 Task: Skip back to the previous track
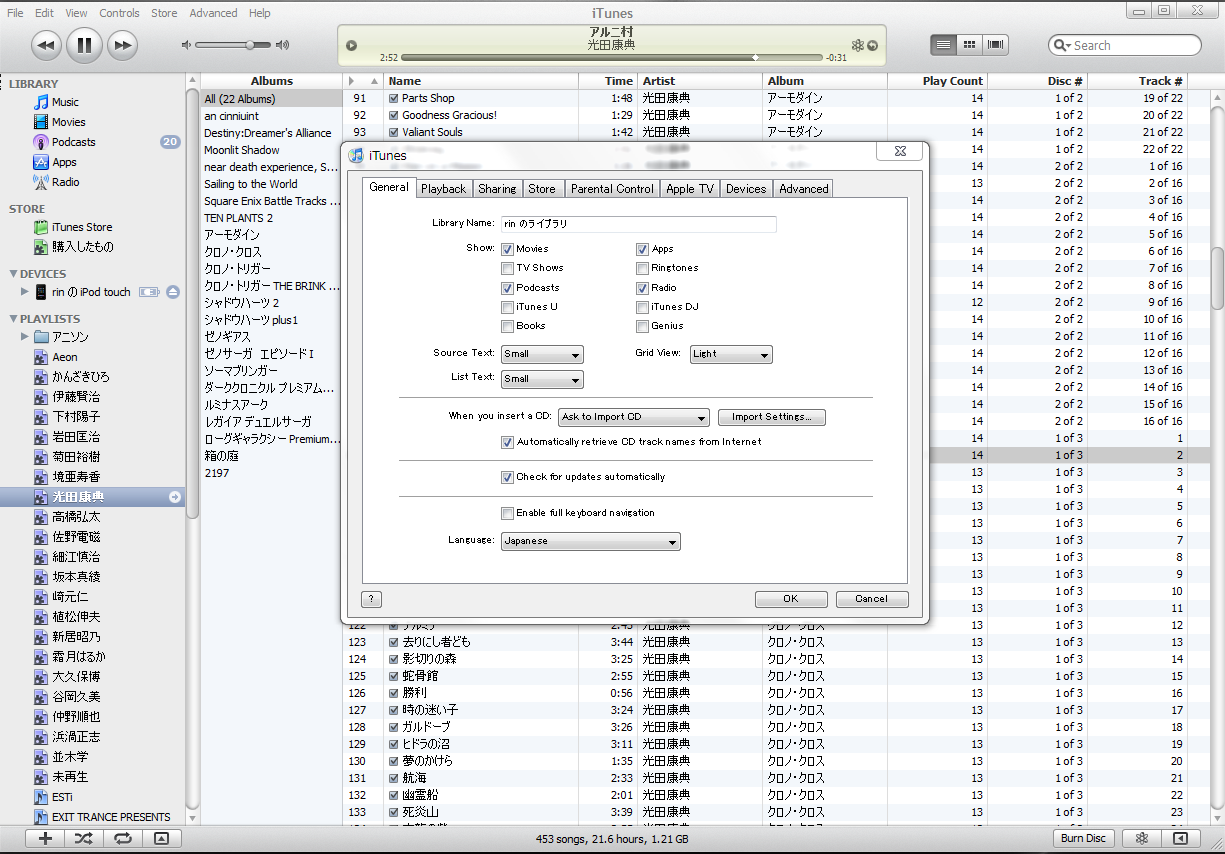coord(46,45)
